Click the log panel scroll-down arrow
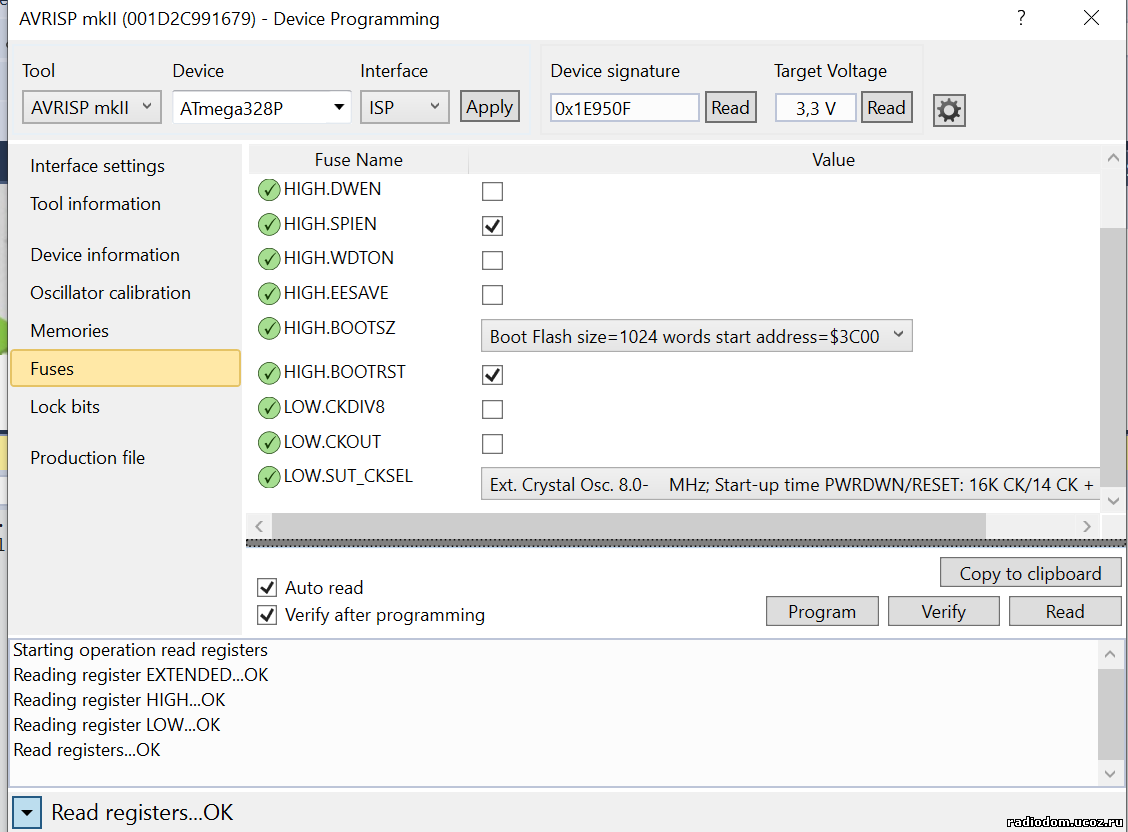 click(1110, 774)
